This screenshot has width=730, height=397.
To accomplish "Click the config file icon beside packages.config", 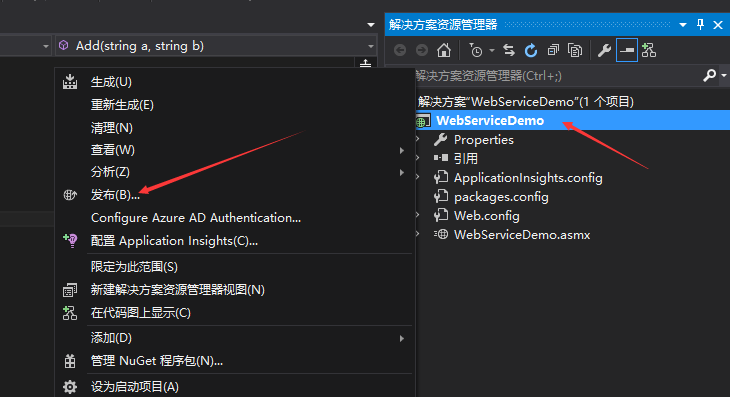I will 440,196.
